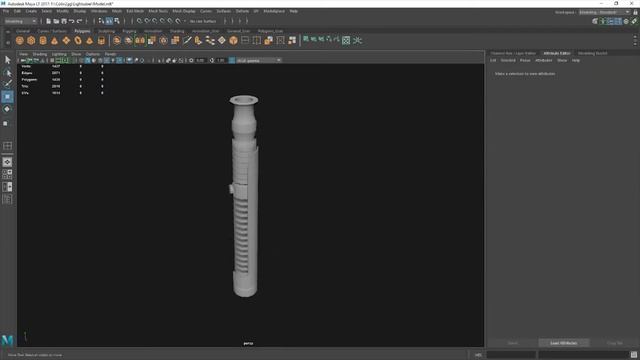Create a polygon plane from the shelf
The image size is (640, 360).
tap(66, 40)
